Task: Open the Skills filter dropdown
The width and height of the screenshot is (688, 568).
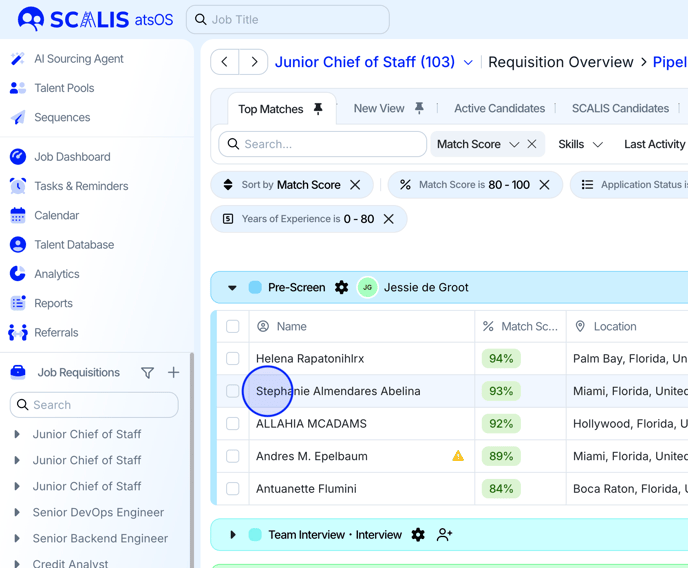Action: 581,144
